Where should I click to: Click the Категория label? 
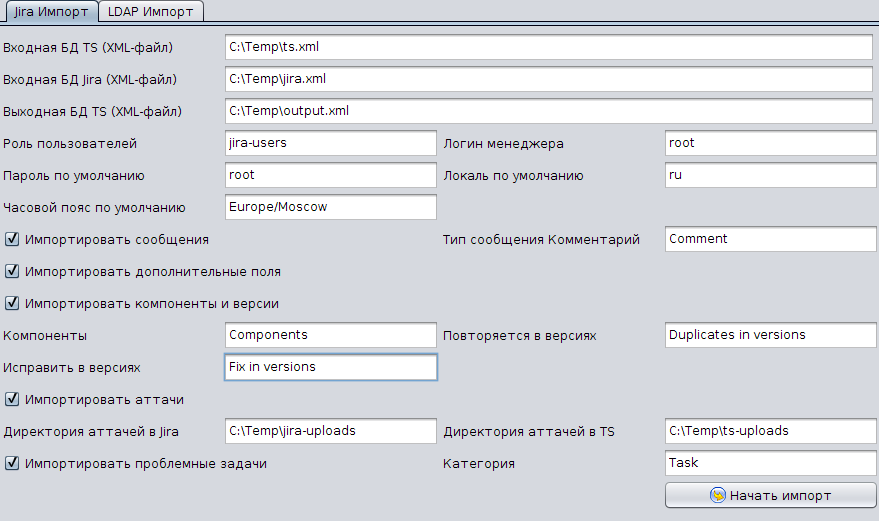pyautogui.click(x=479, y=463)
